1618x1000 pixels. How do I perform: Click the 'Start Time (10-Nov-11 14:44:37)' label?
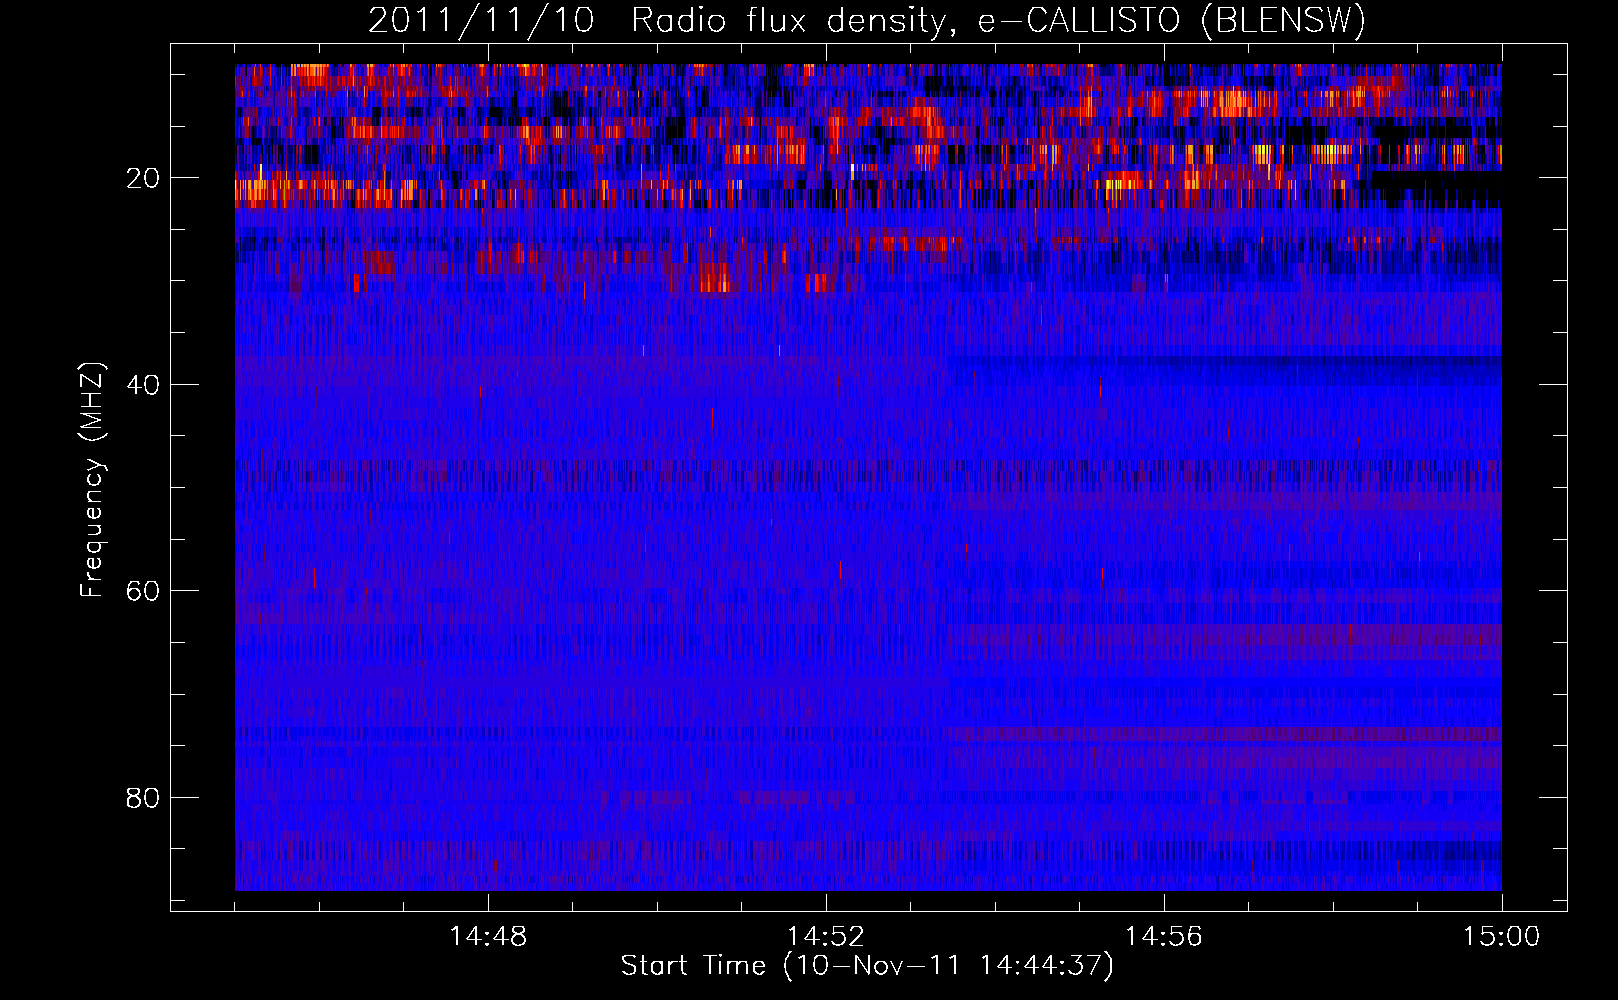867,966
